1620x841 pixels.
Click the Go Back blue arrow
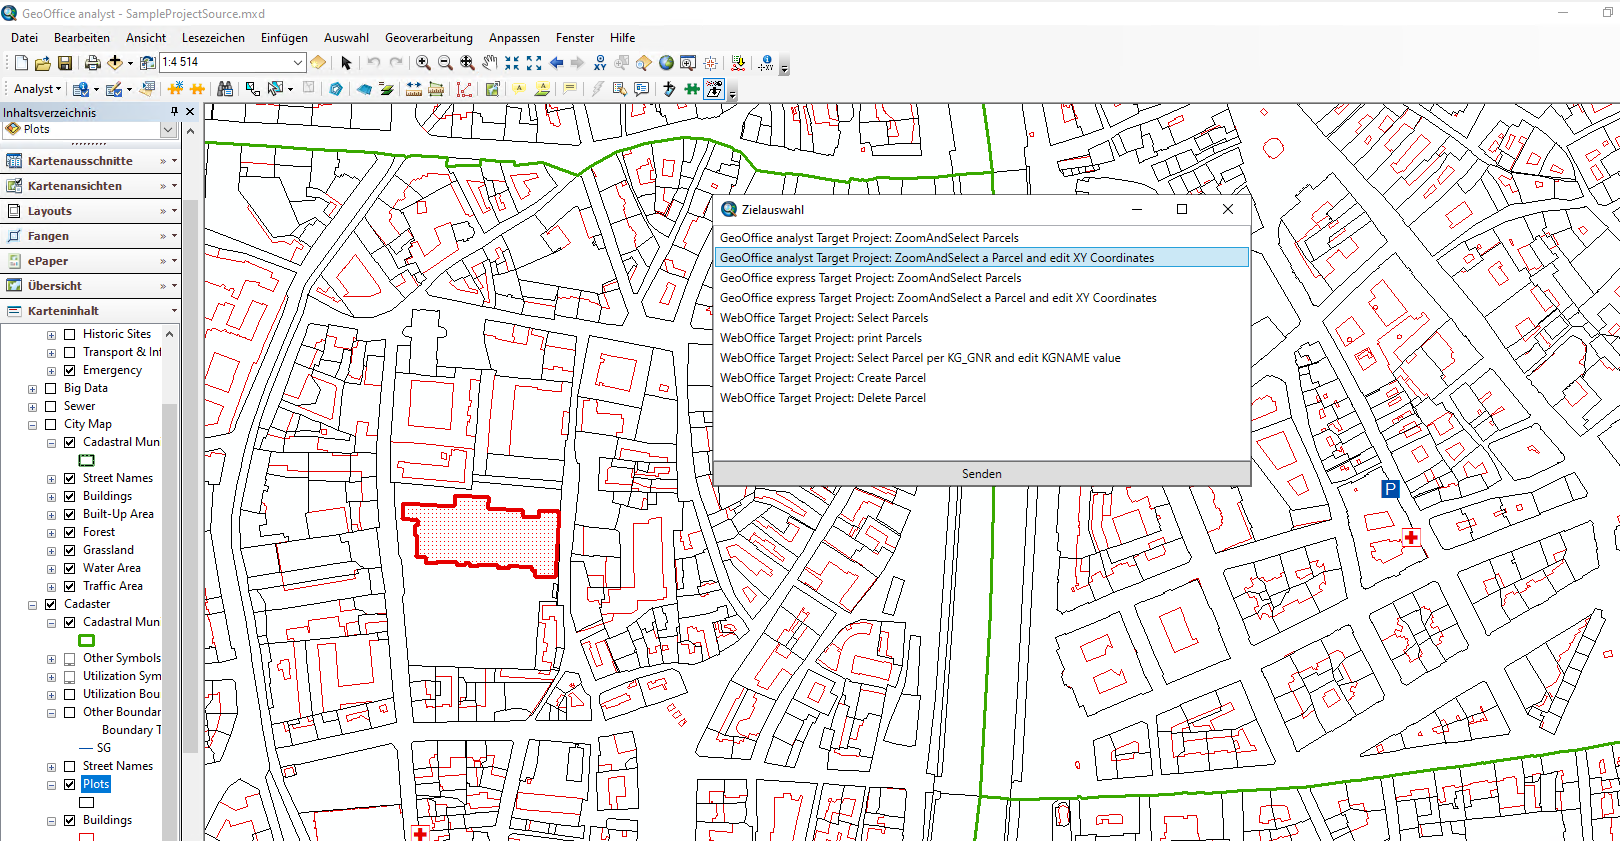point(556,63)
